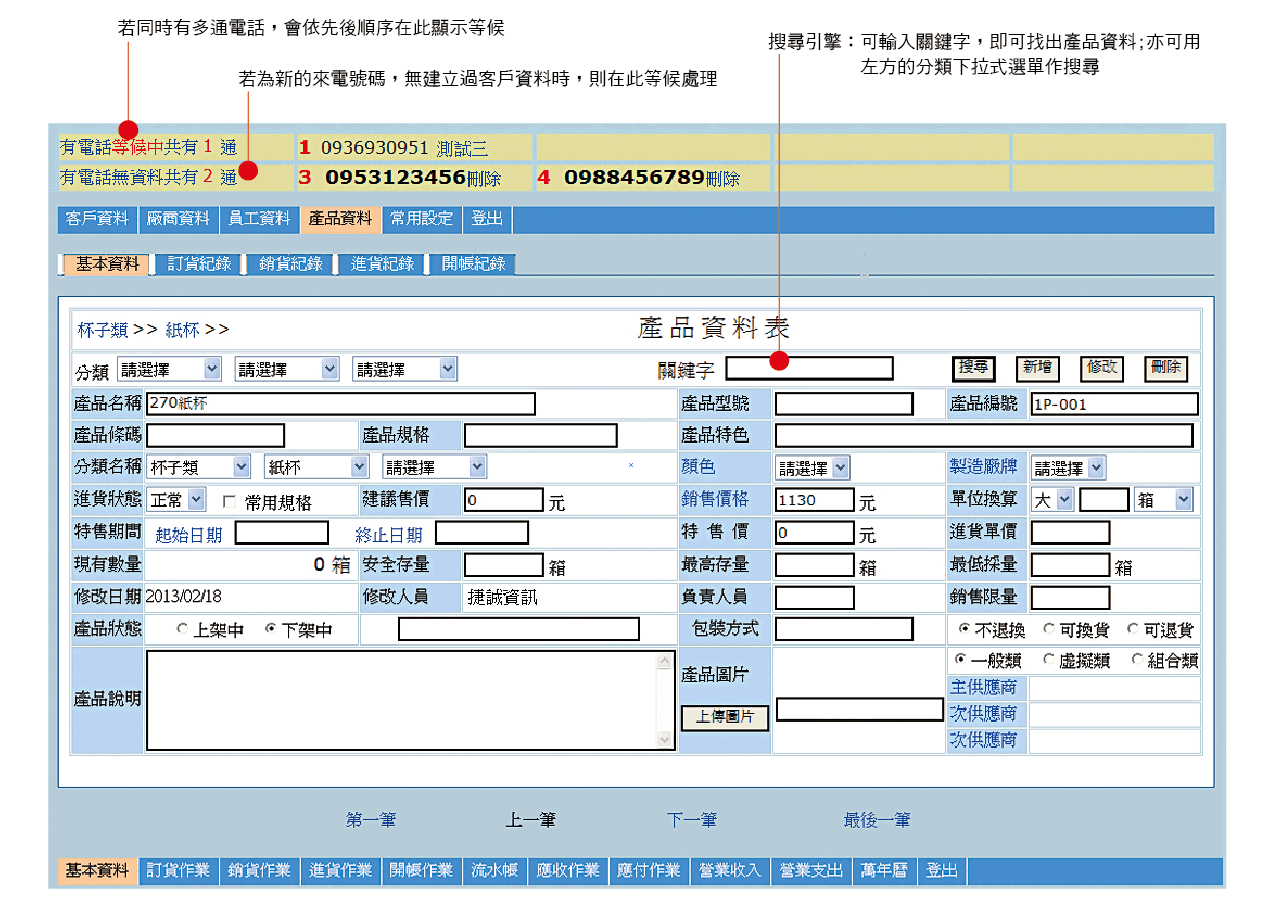Screen dimensions: 1280x900
Task: Click the 新增 button
Action: click(x=1037, y=368)
